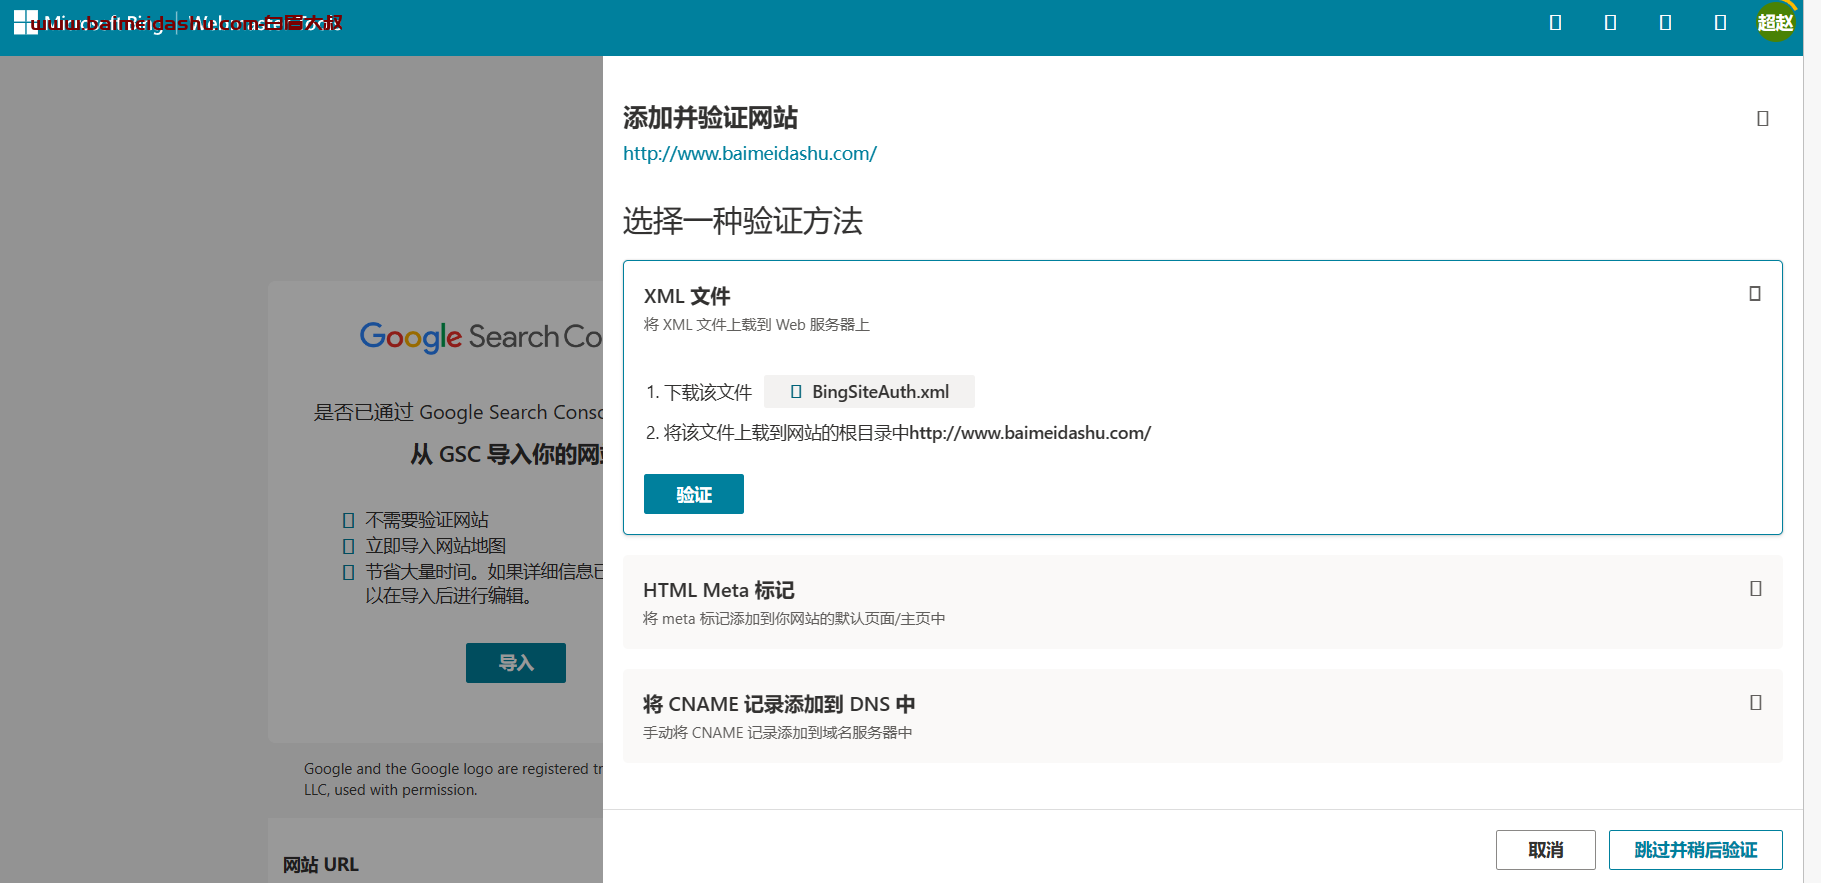The height and width of the screenshot is (883, 1821).
Task: Click the 导入 button in GSC card
Action: point(516,663)
